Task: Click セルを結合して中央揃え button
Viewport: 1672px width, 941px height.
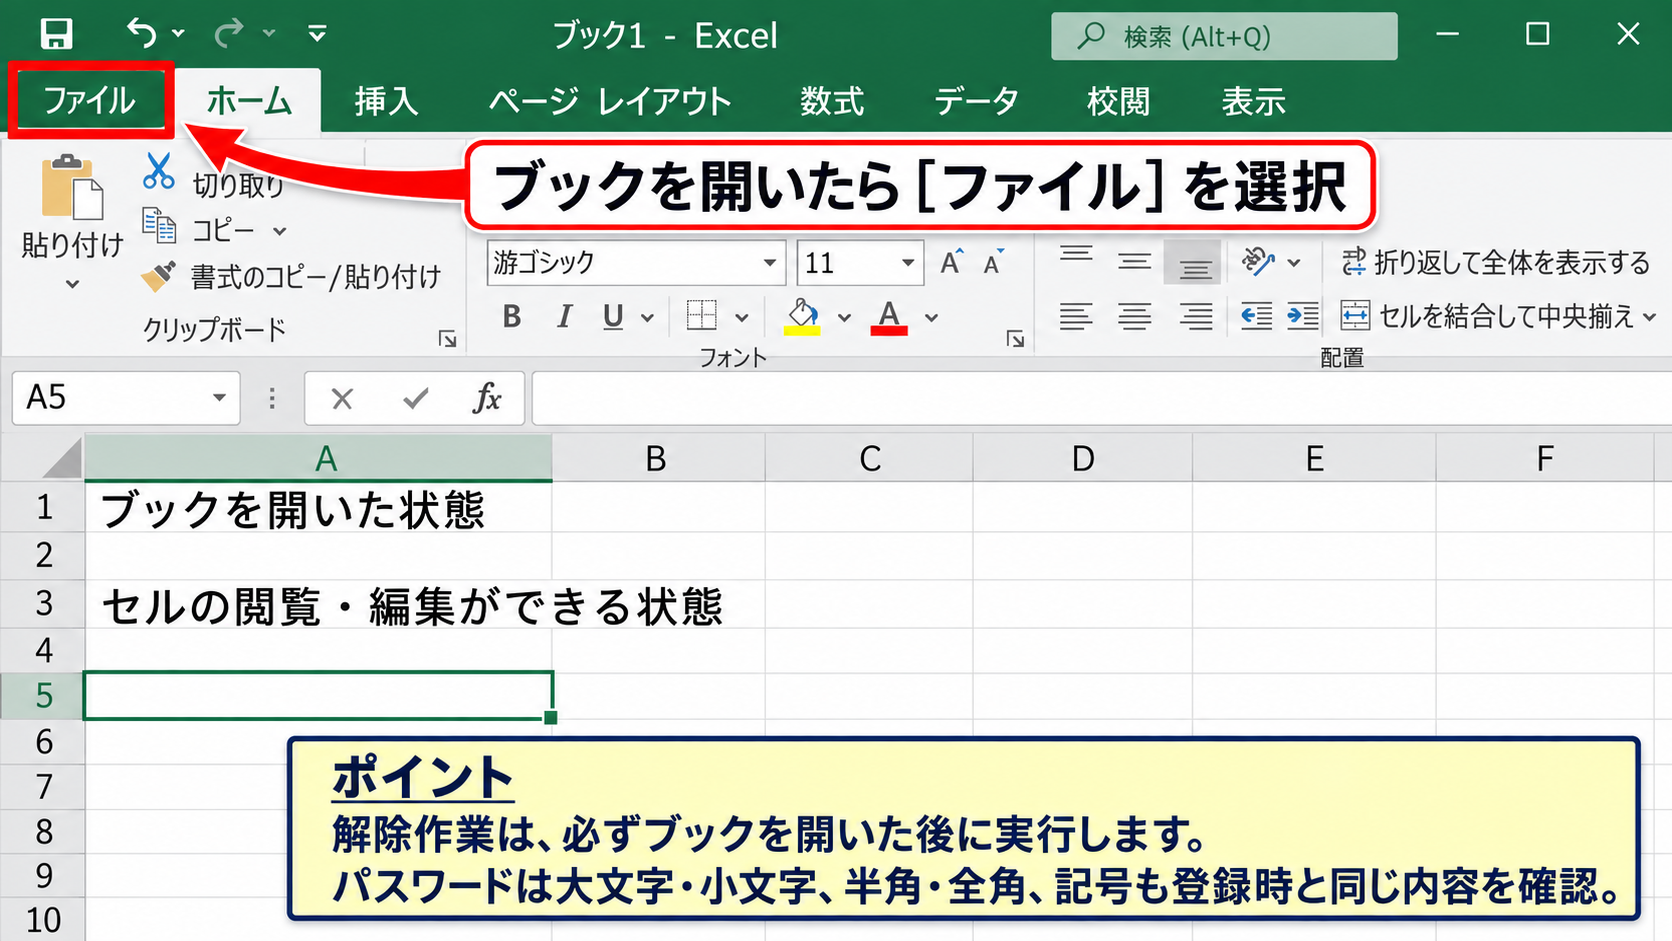Action: click(x=1497, y=317)
